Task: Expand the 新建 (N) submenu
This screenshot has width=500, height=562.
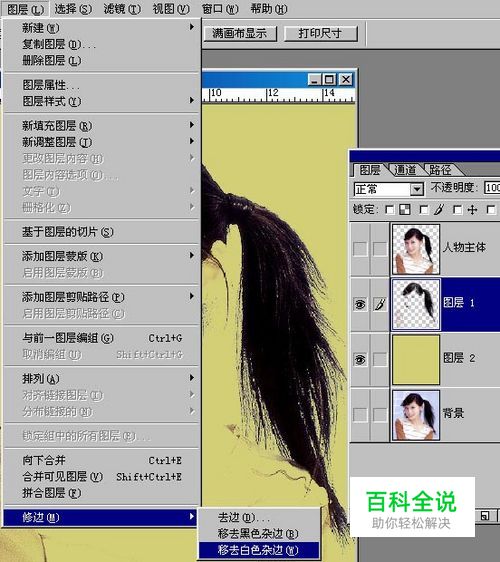Action: pyautogui.click(x=101, y=28)
